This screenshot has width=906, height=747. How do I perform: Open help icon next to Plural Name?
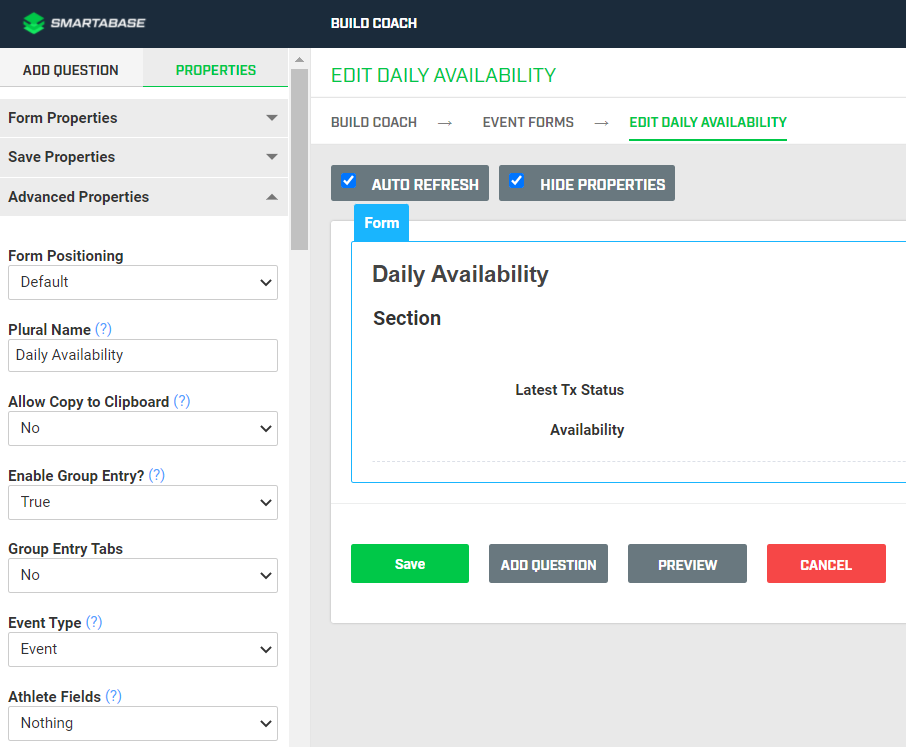point(103,329)
